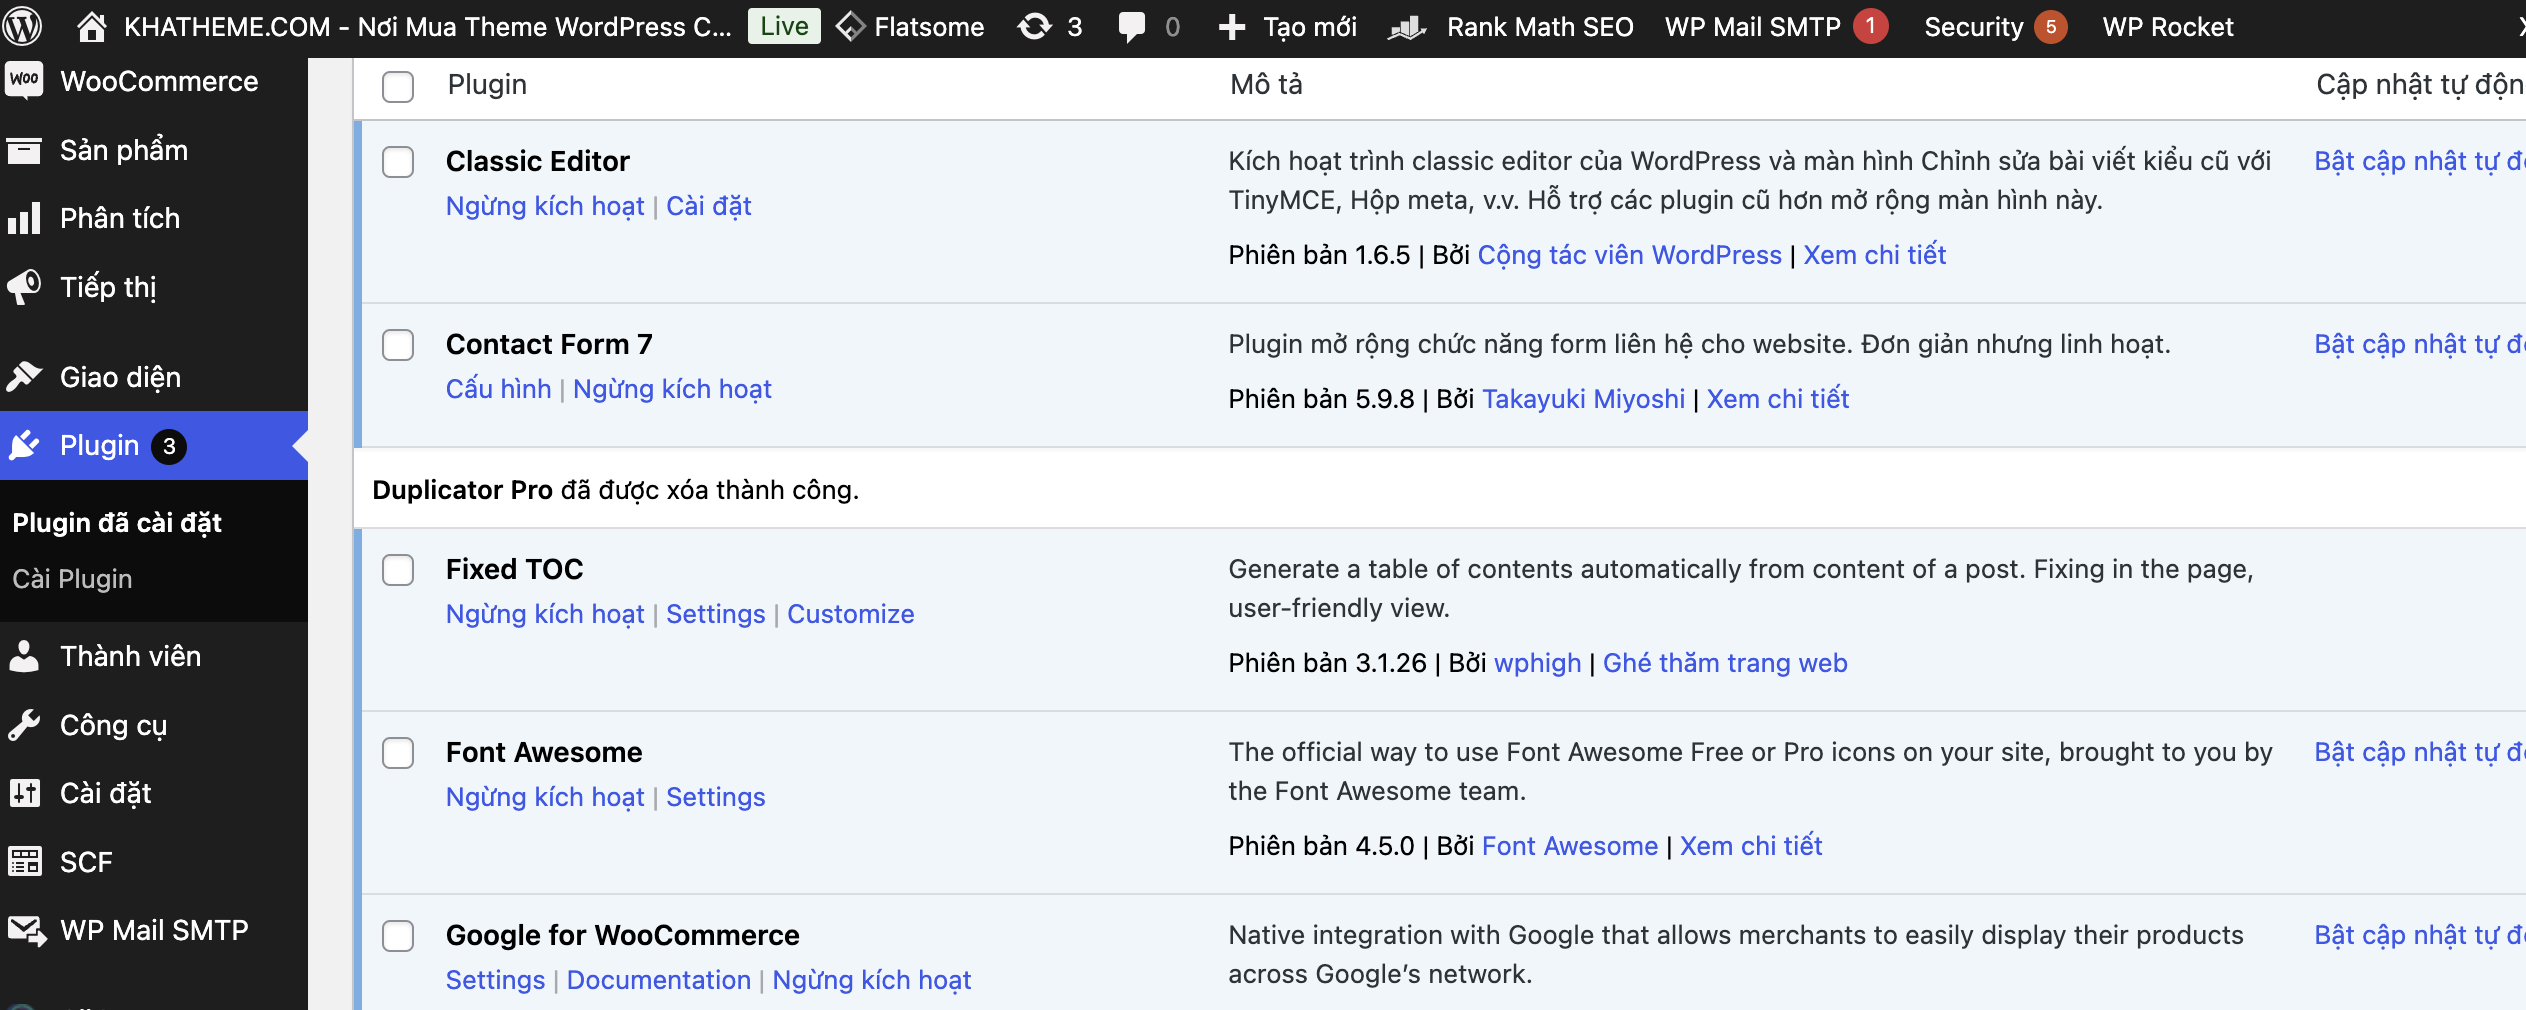Image resolution: width=2526 pixels, height=1010 pixels.
Task: Check the Classic Editor checkbox
Action: [398, 162]
